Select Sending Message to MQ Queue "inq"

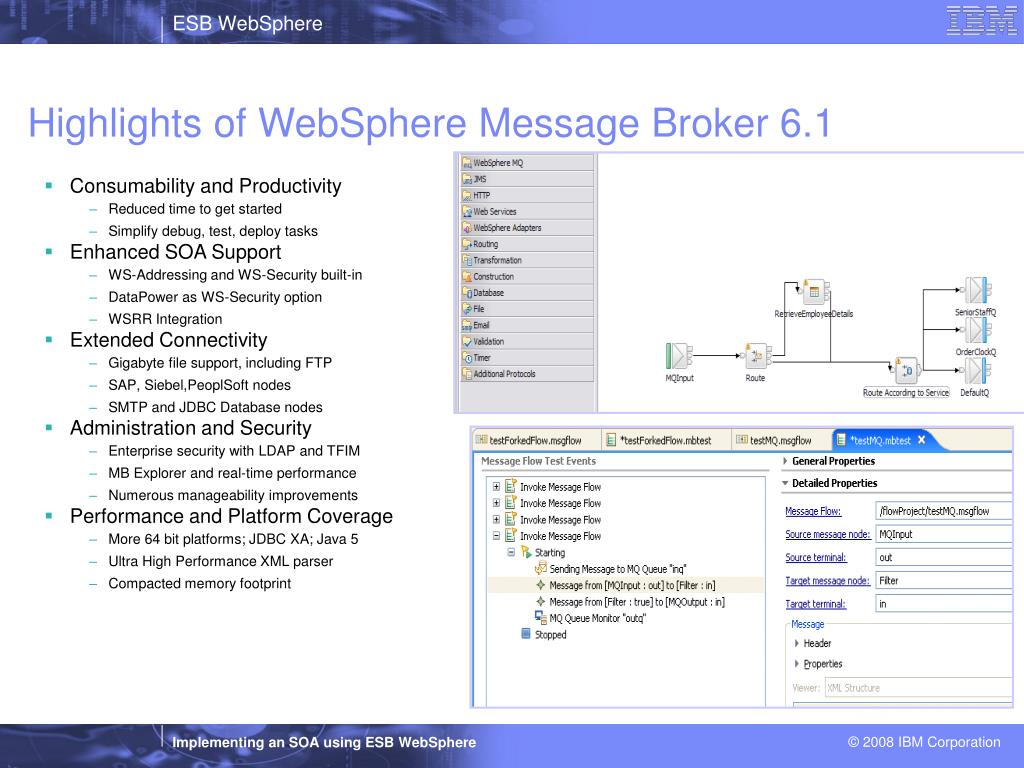617,569
